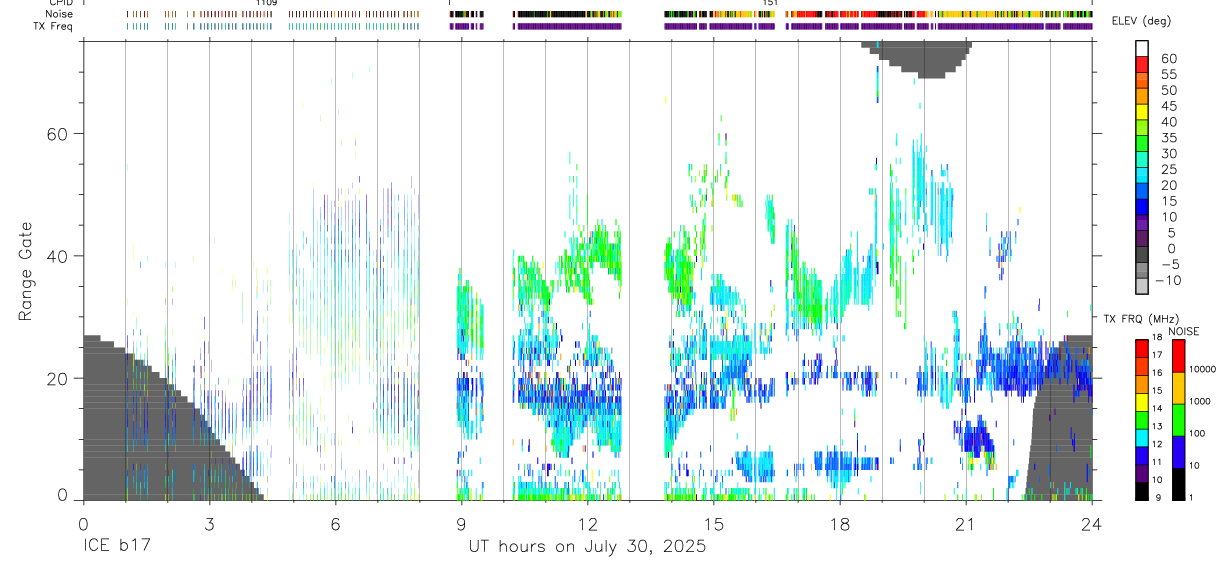This screenshot has width=1228, height=567.
Task: Click the black bottom segment of NOISE color bar
Action: 1178,482
